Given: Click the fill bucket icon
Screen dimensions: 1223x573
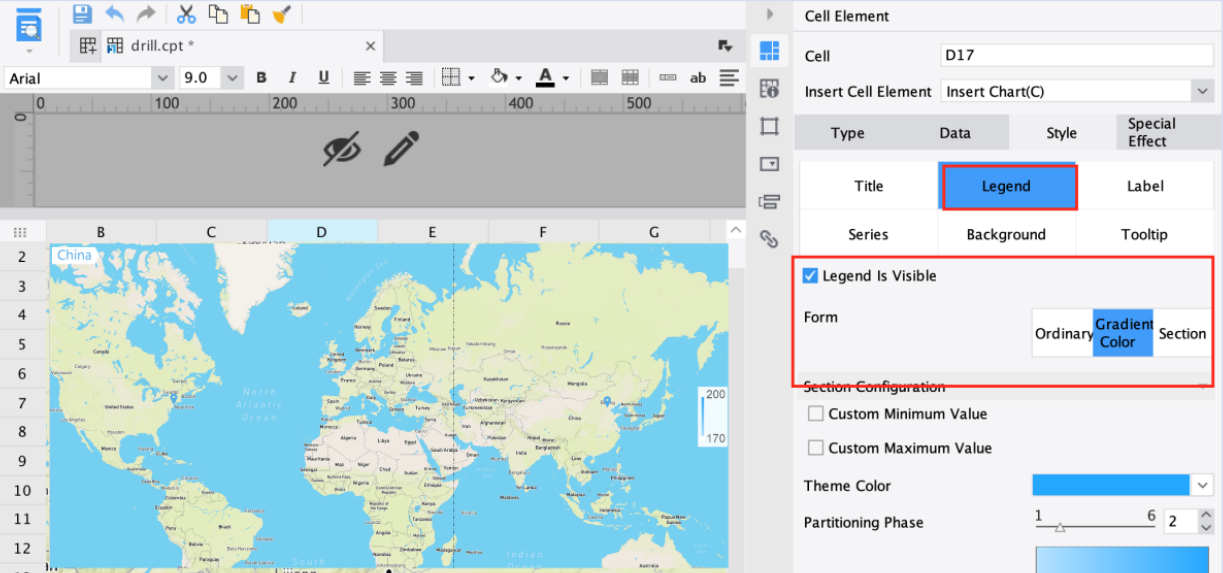Looking at the screenshot, I should pos(500,77).
